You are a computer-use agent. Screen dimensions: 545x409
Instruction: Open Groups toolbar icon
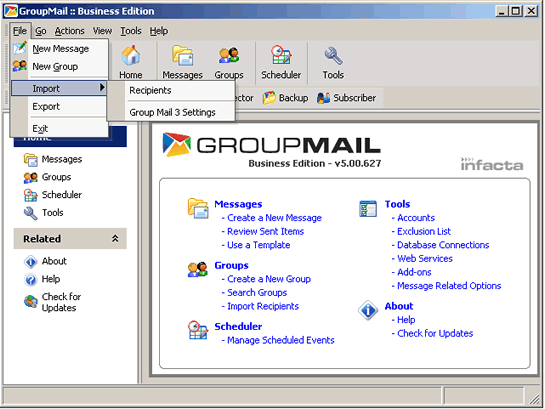pos(229,63)
